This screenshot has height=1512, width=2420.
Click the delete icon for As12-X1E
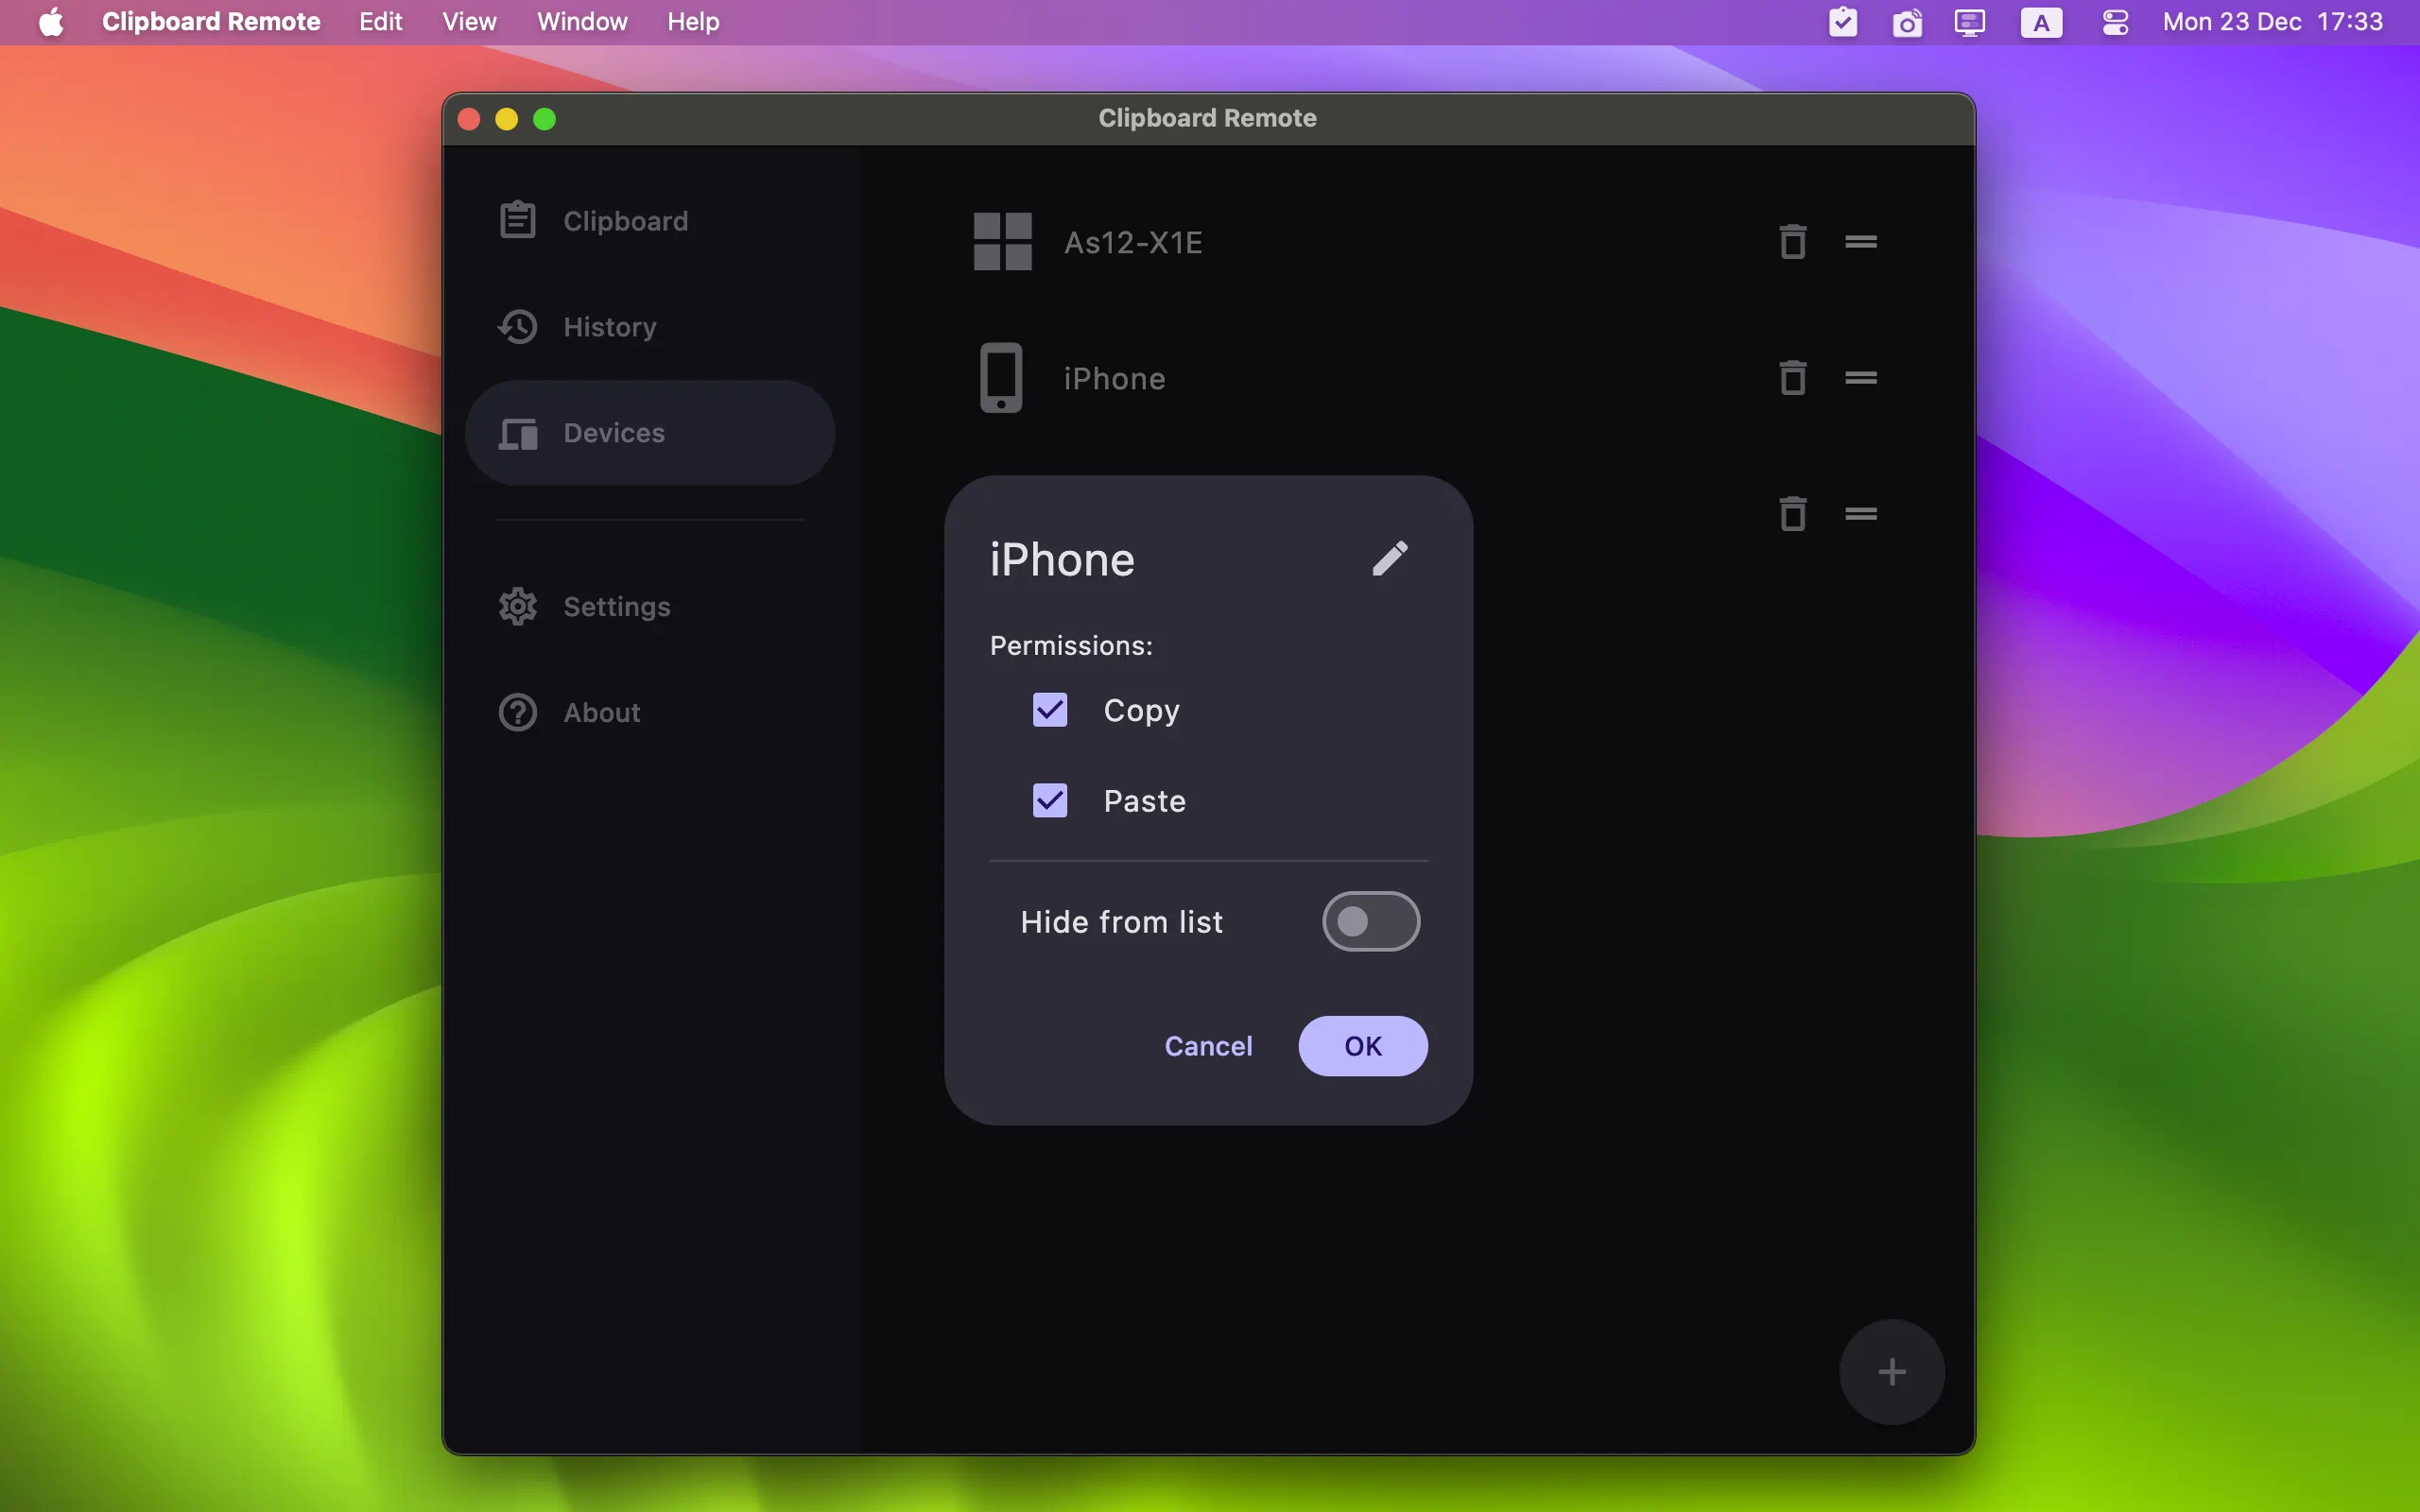pyautogui.click(x=1793, y=240)
